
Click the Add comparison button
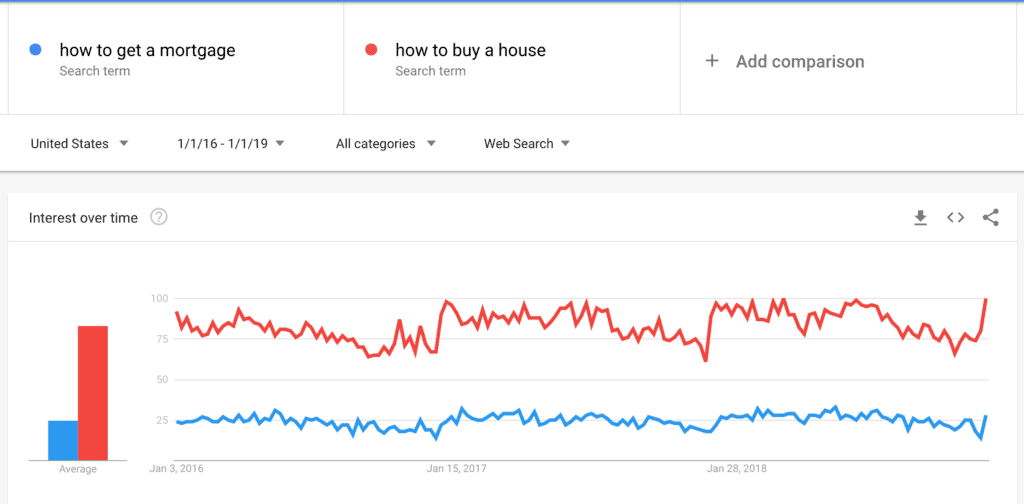click(x=785, y=61)
